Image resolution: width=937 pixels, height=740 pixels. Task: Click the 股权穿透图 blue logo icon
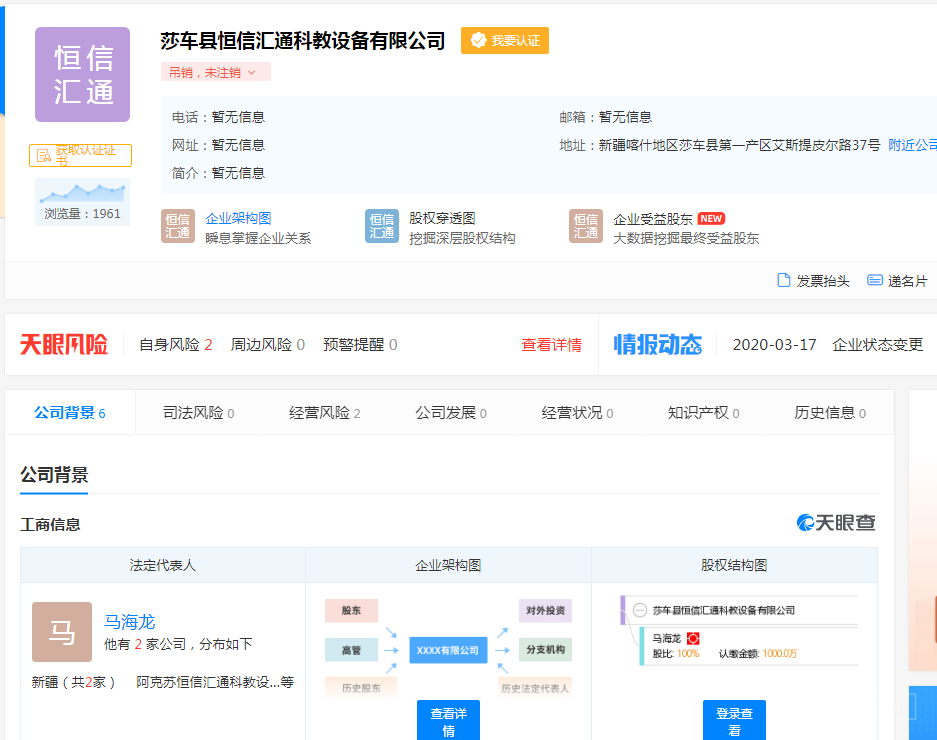[382, 227]
